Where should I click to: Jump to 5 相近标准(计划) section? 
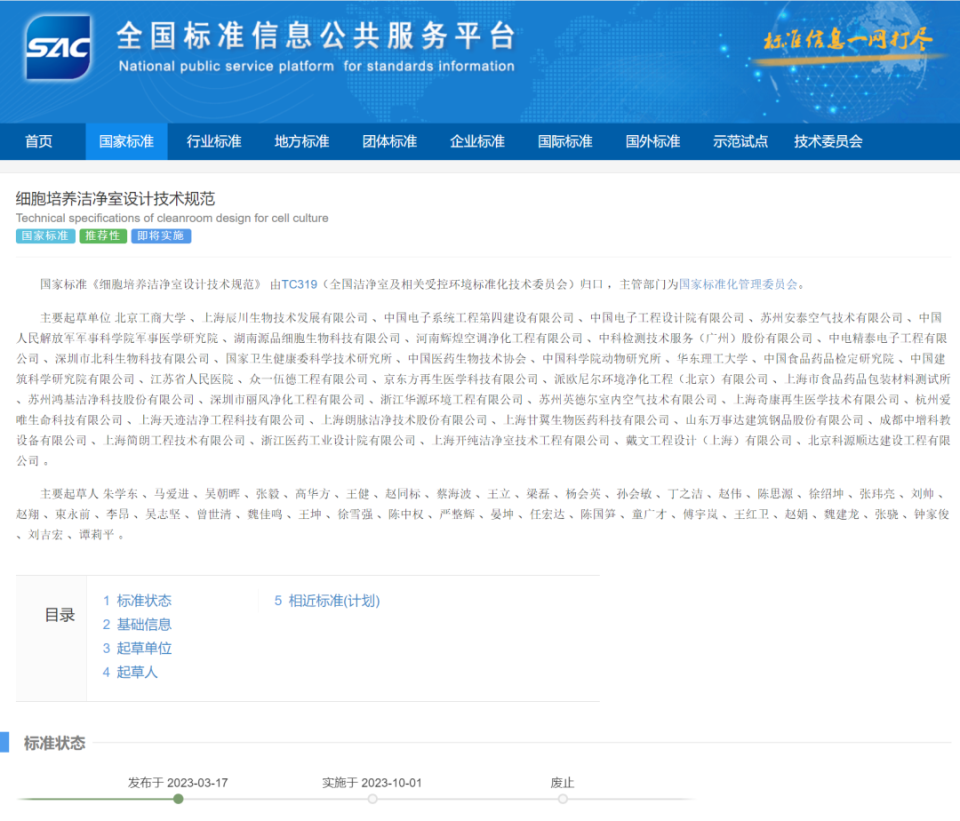click(x=327, y=601)
